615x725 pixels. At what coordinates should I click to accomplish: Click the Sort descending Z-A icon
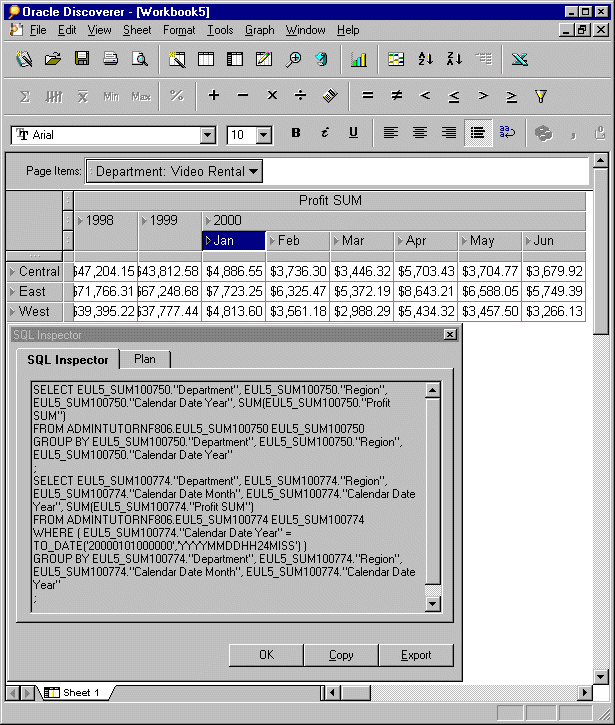tap(454, 59)
